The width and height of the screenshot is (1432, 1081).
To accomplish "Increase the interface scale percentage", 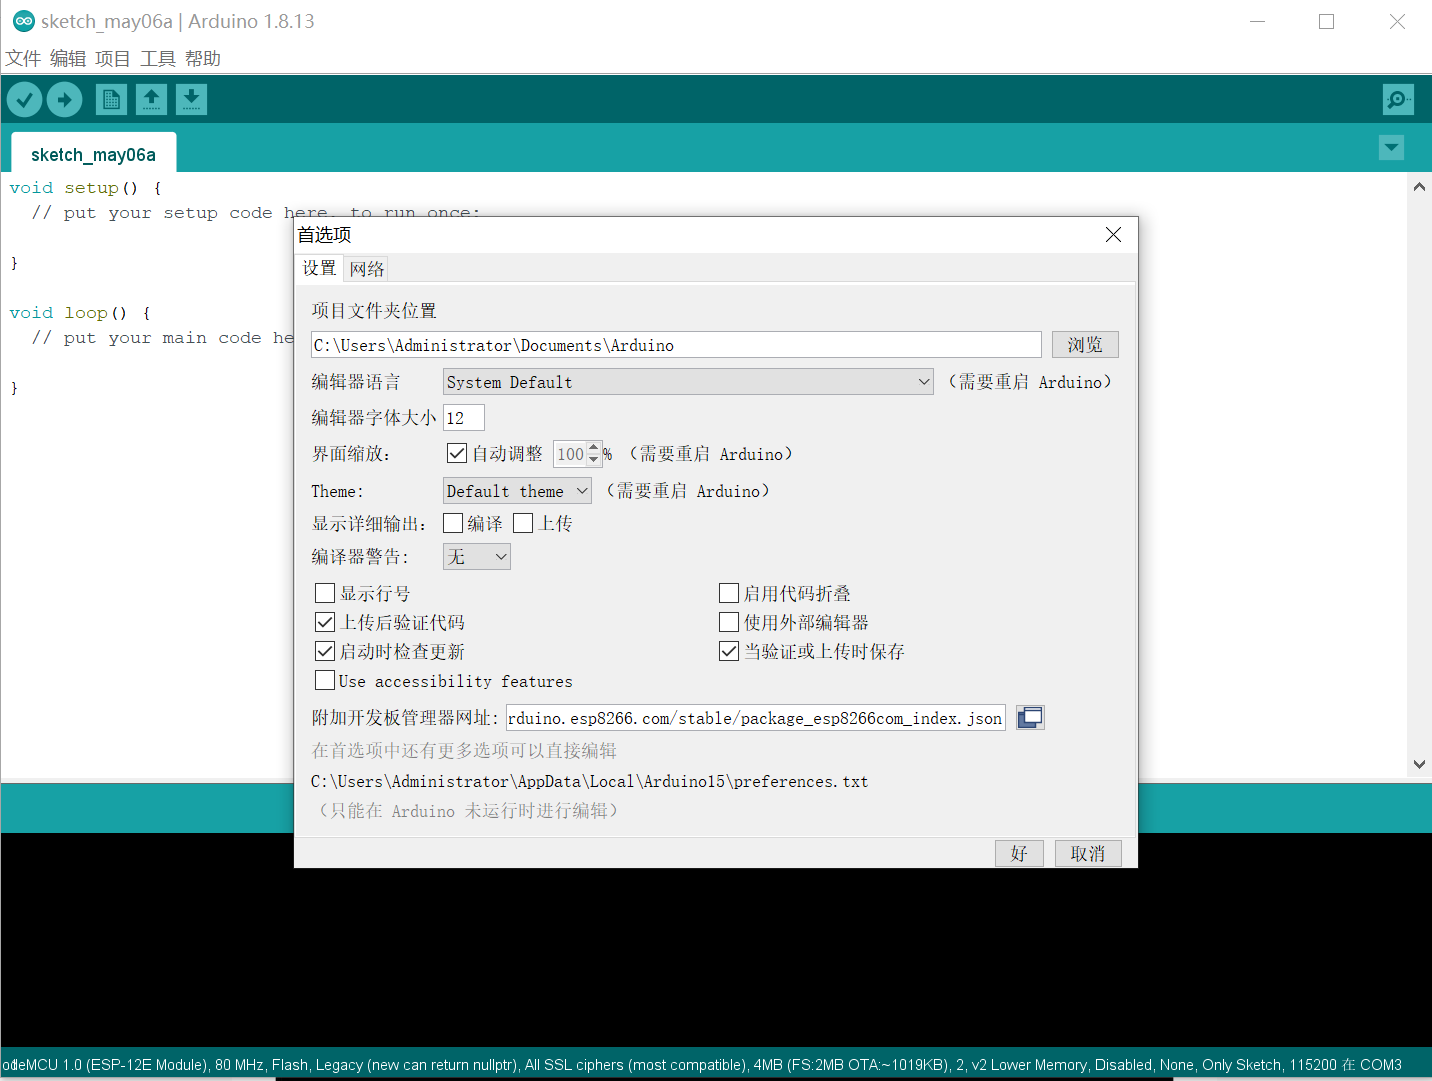I will tap(594, 447).
